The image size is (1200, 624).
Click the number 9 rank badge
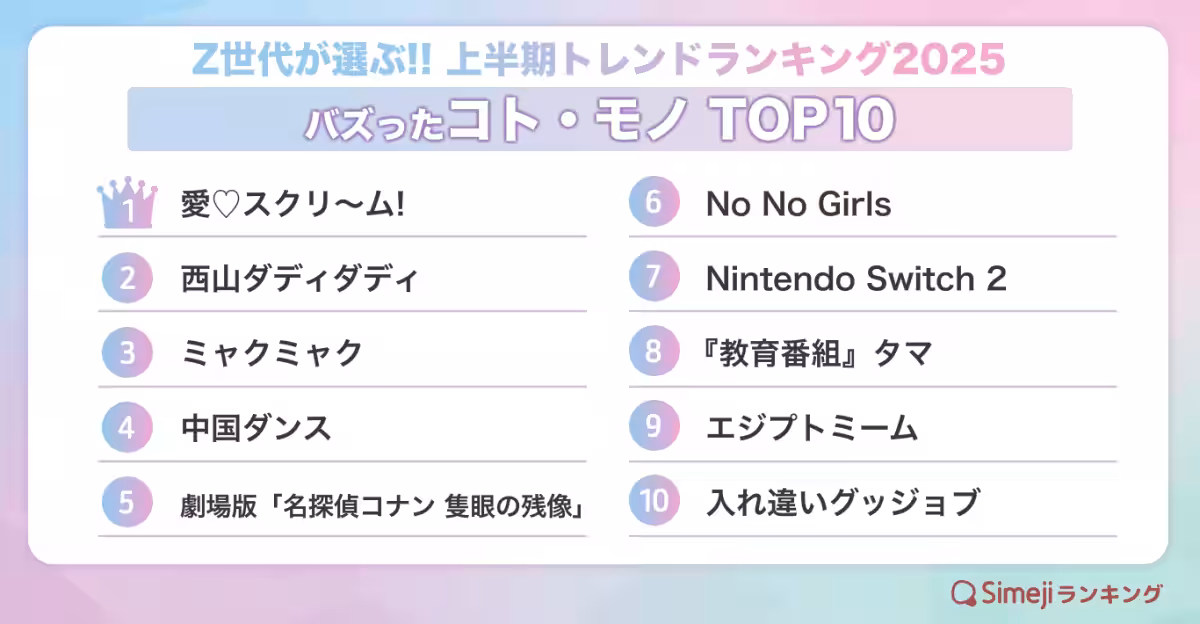coord(654,427)
